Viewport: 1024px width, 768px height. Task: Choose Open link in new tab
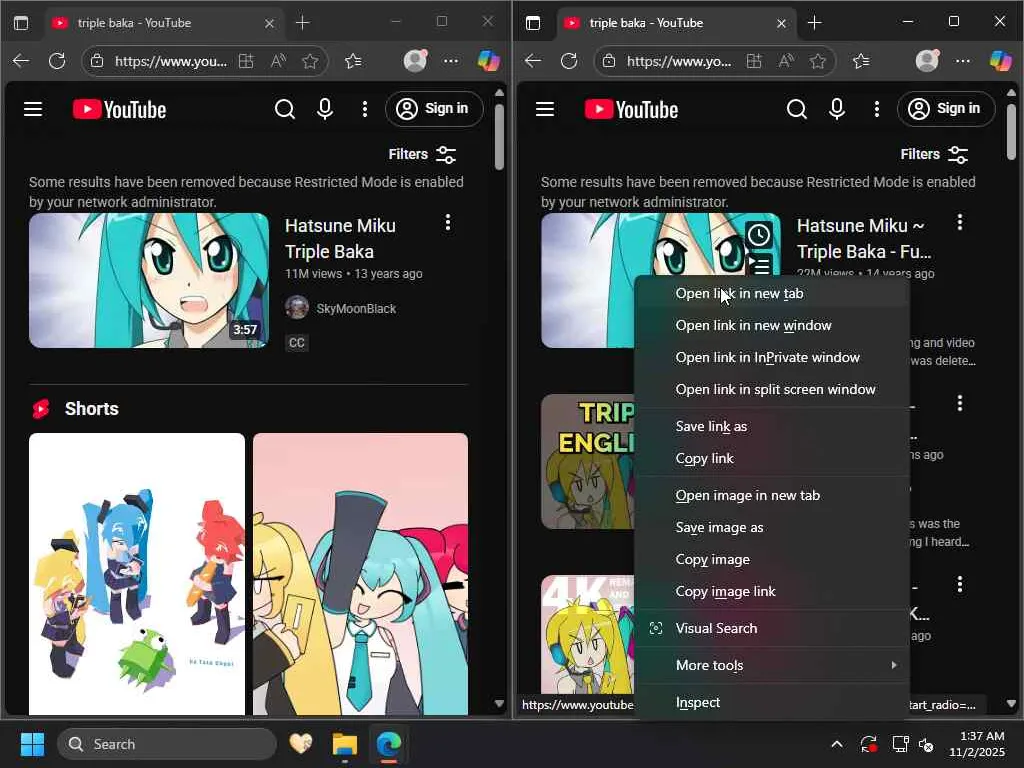point(773,294)
